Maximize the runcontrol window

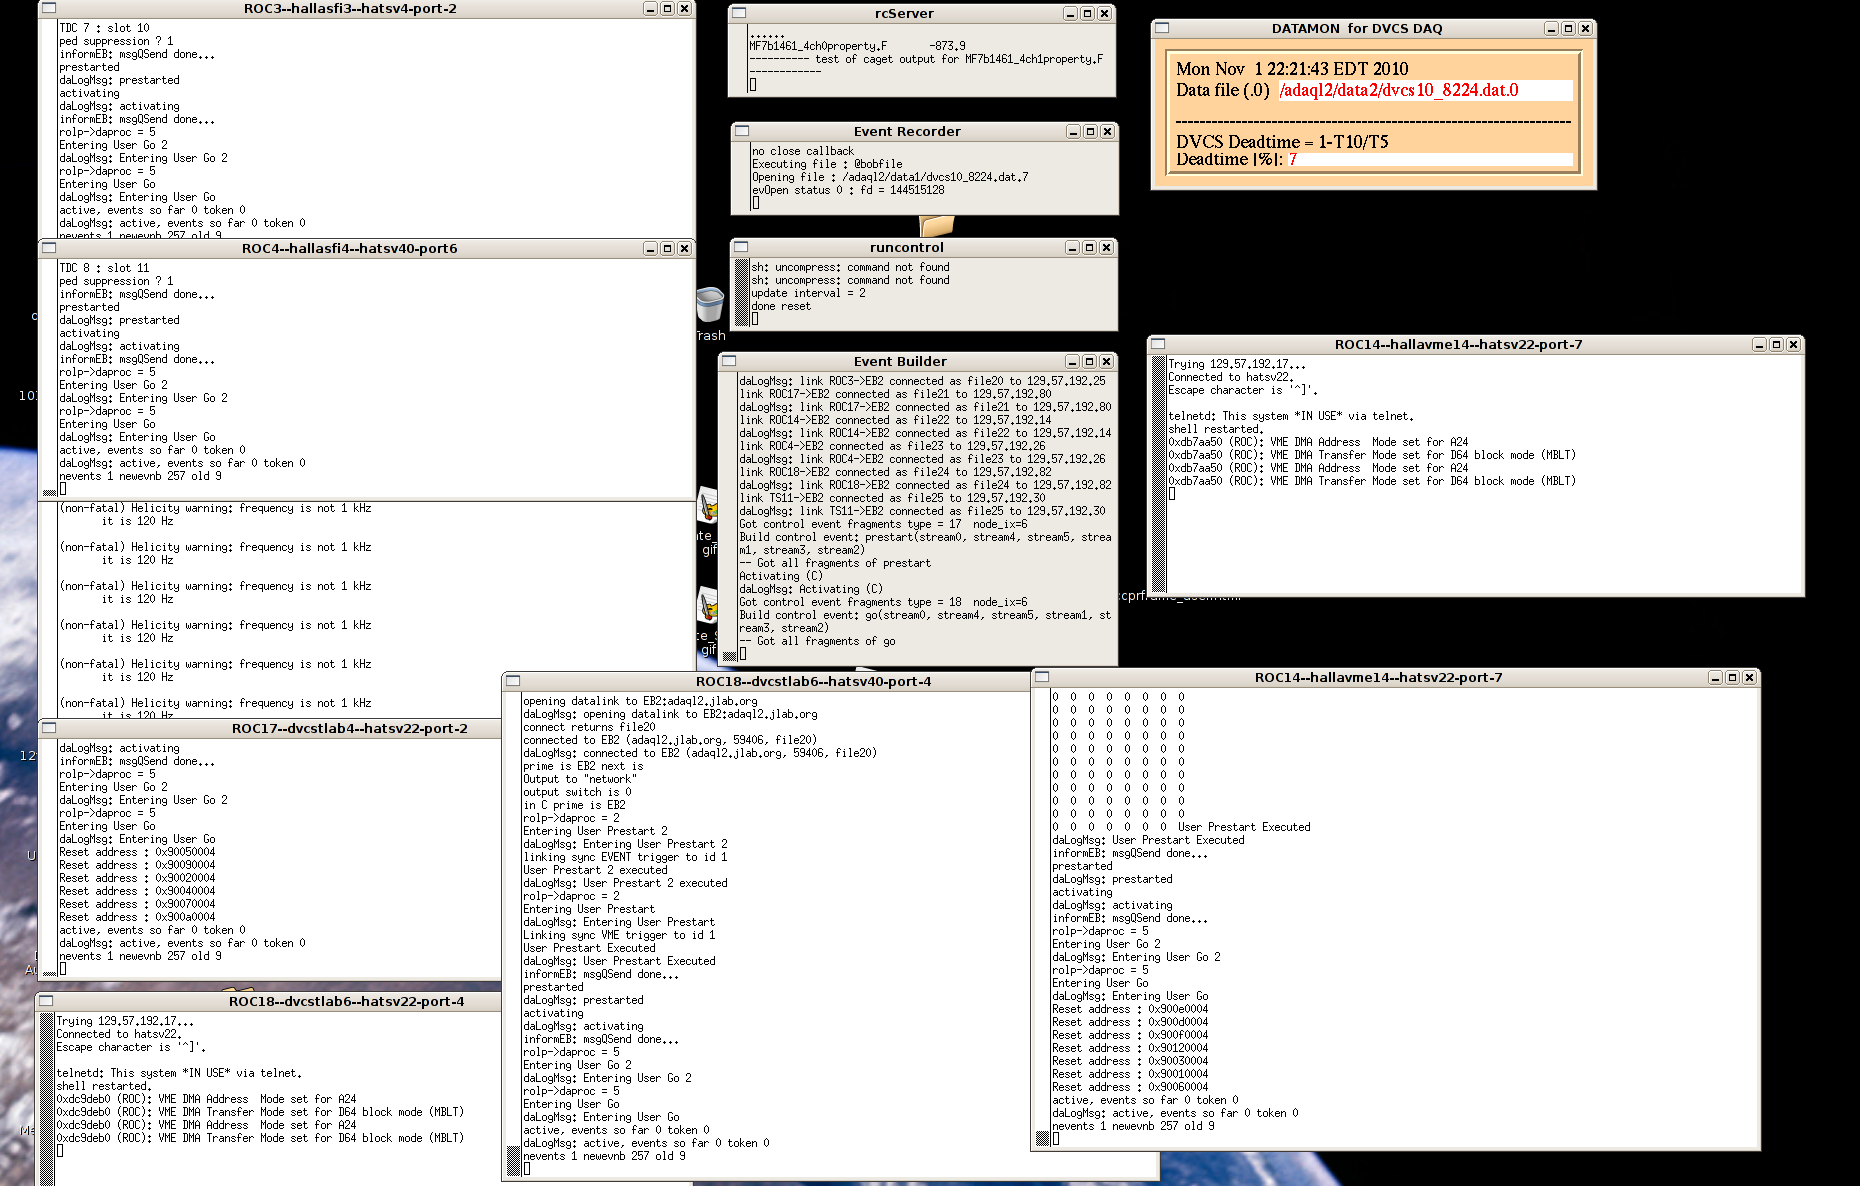(1089, 247)
